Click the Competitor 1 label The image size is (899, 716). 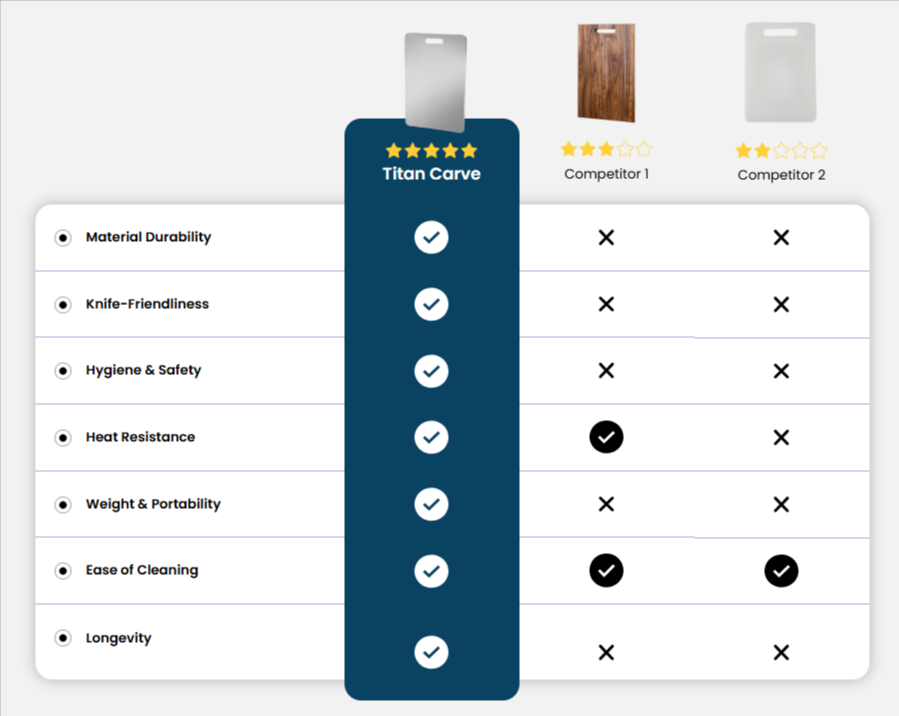coord(606,174)
